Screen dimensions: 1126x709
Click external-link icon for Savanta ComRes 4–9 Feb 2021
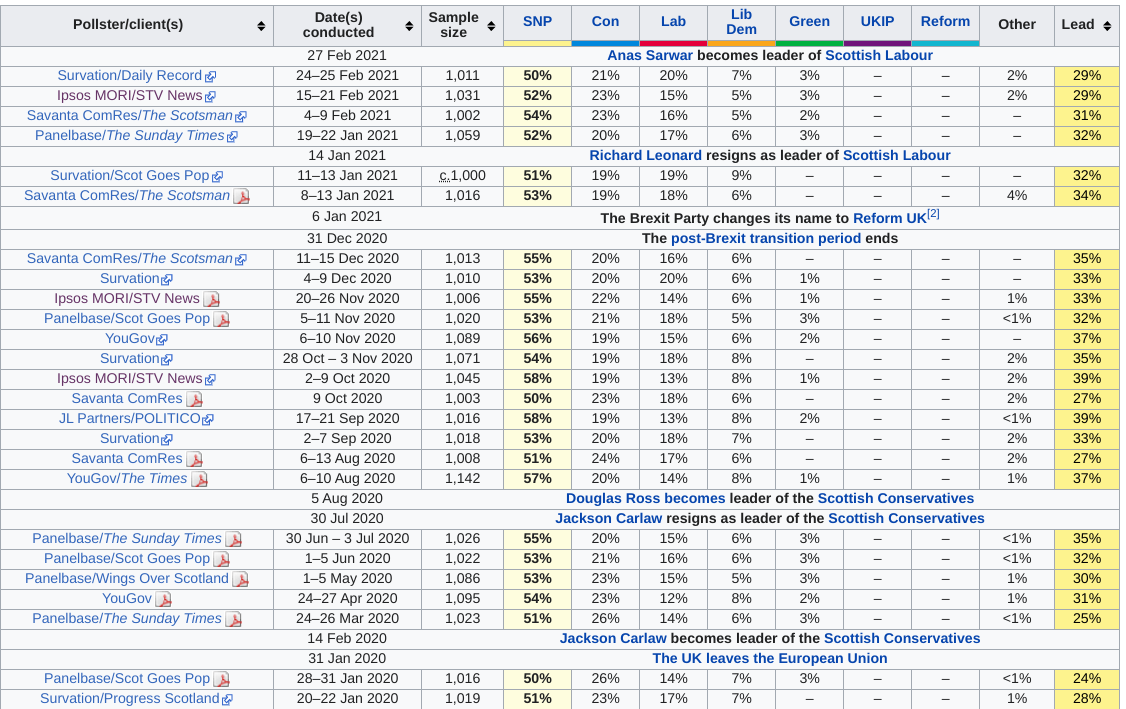coord(241,117)
